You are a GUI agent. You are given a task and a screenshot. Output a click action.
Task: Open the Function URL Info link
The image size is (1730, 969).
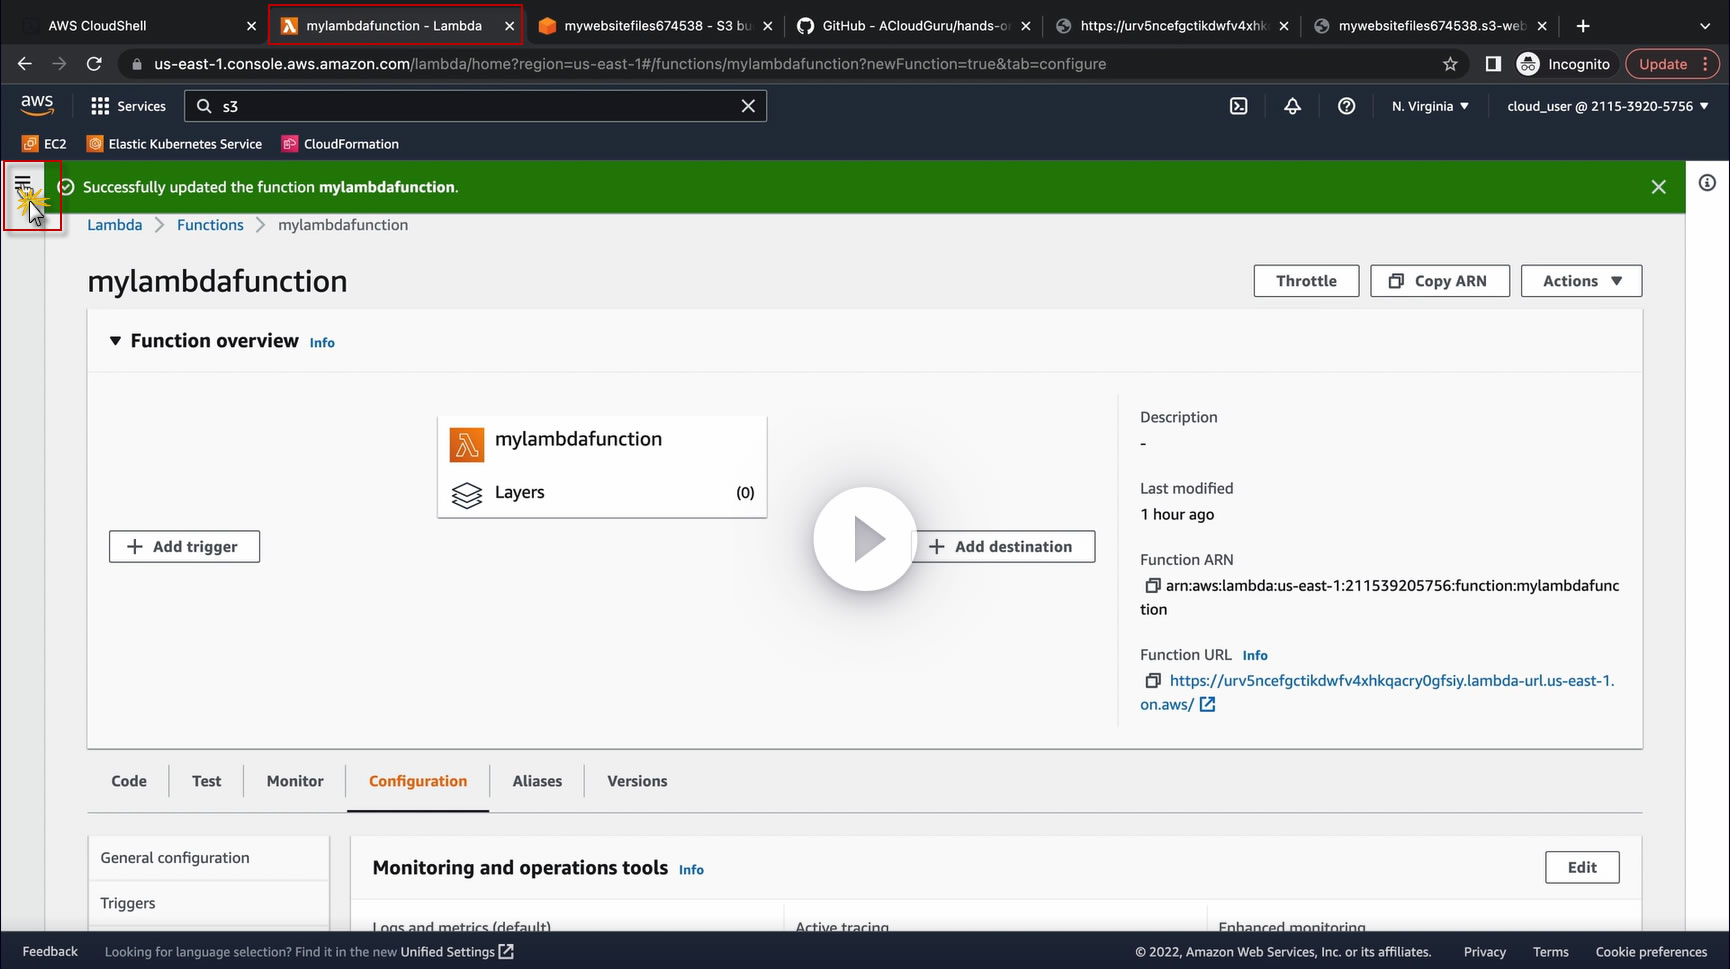click(1255, 656)
